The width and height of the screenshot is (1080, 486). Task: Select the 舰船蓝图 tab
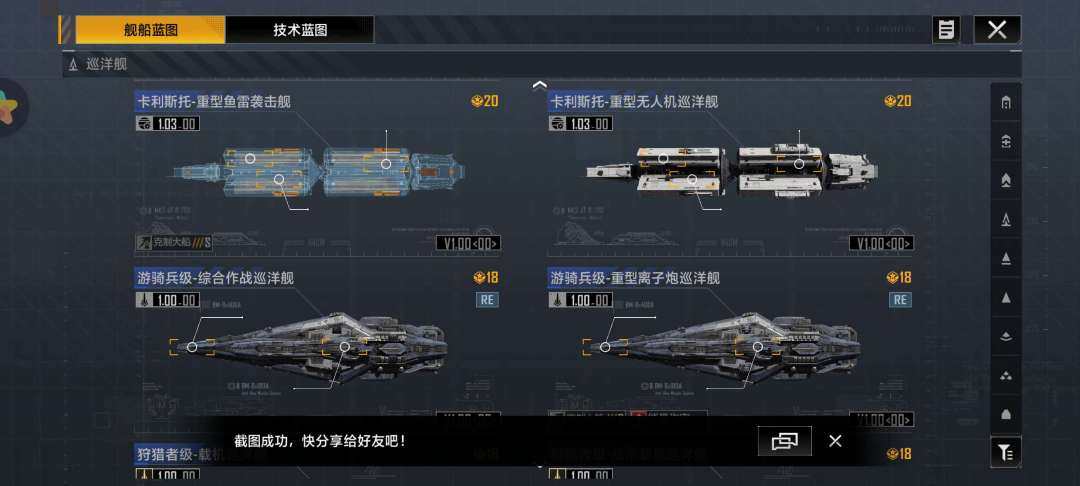click(150, 30)
